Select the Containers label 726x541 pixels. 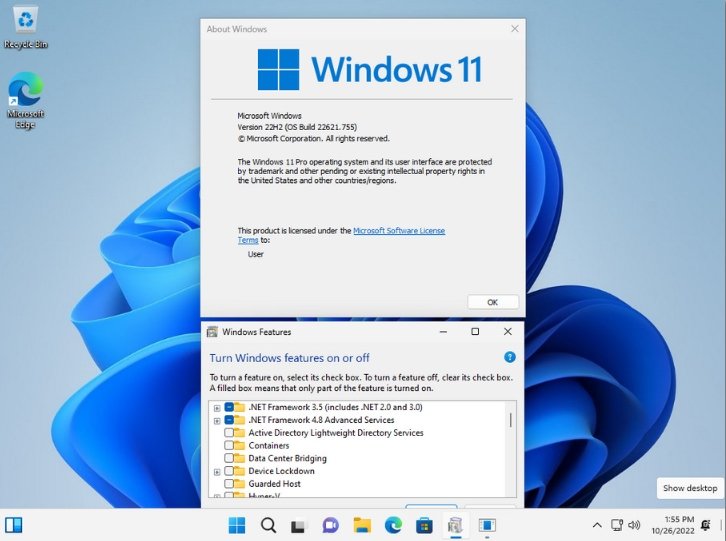[269, 446]
